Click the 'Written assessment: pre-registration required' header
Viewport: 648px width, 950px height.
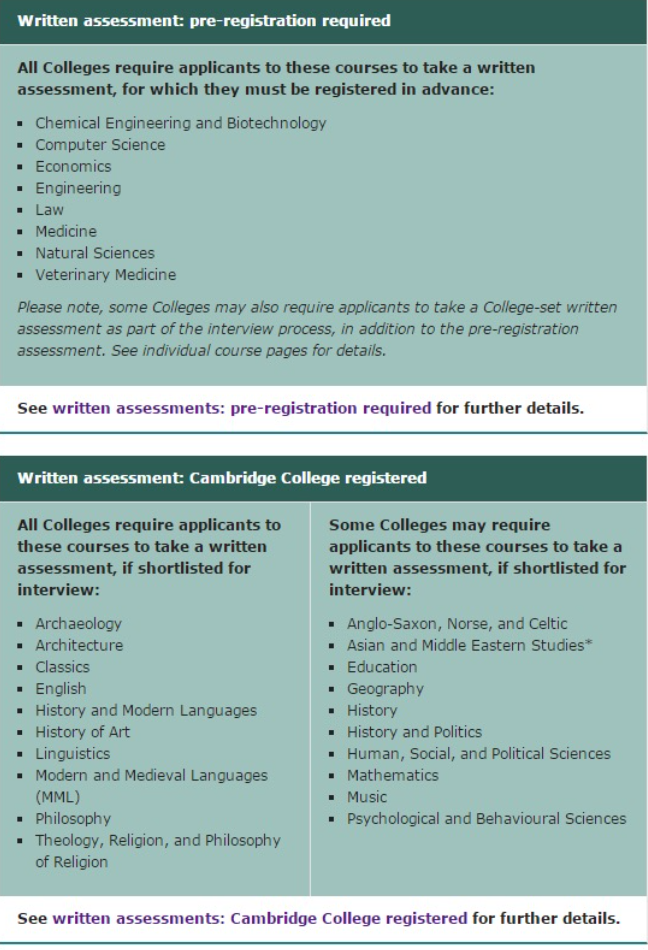tap(204, 20)
